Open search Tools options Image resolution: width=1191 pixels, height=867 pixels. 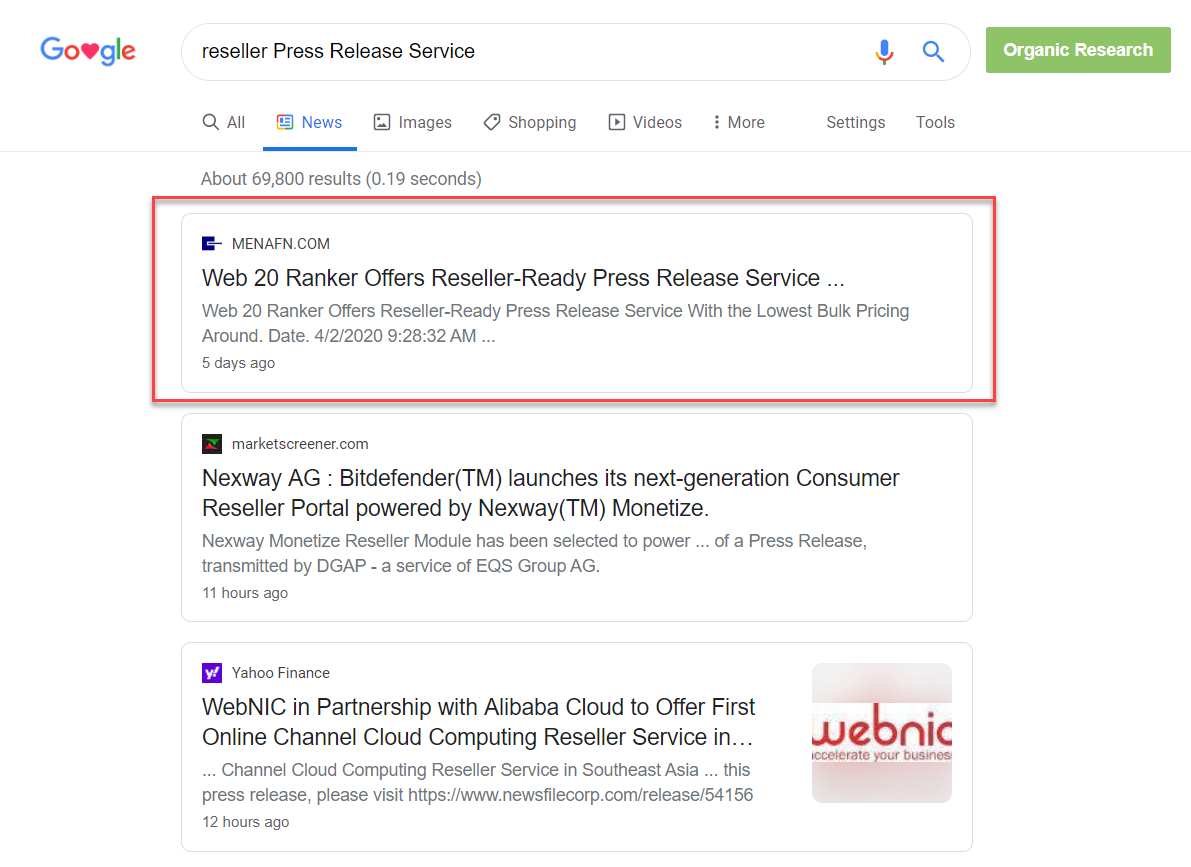(x=935, y=123)
